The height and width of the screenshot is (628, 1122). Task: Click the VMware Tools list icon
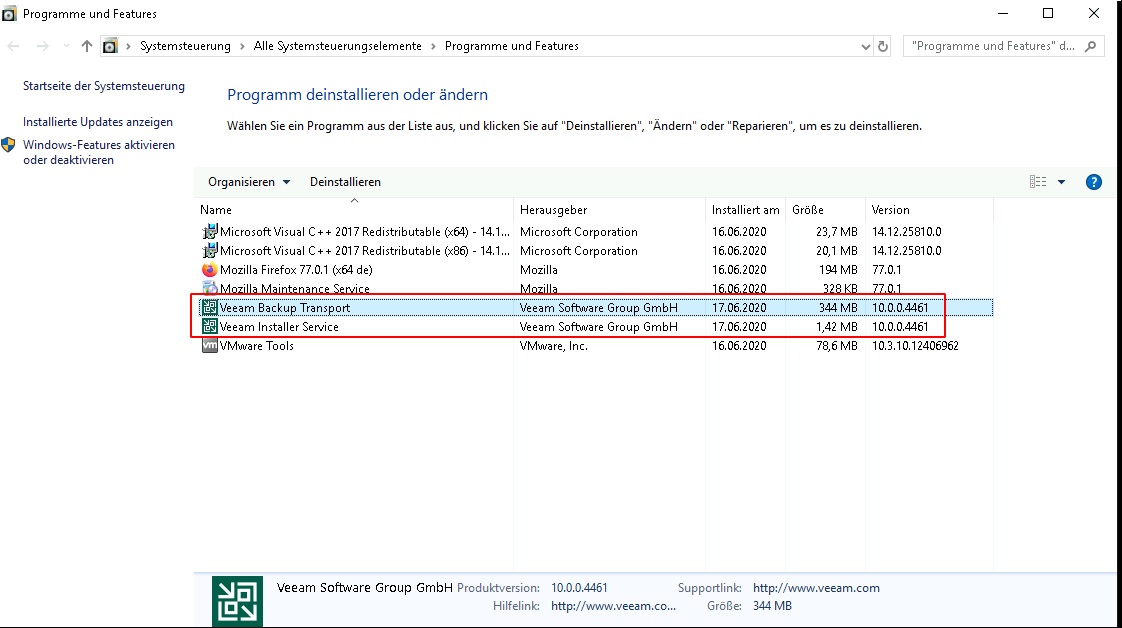pyautogui.click(x=209, y=345)
